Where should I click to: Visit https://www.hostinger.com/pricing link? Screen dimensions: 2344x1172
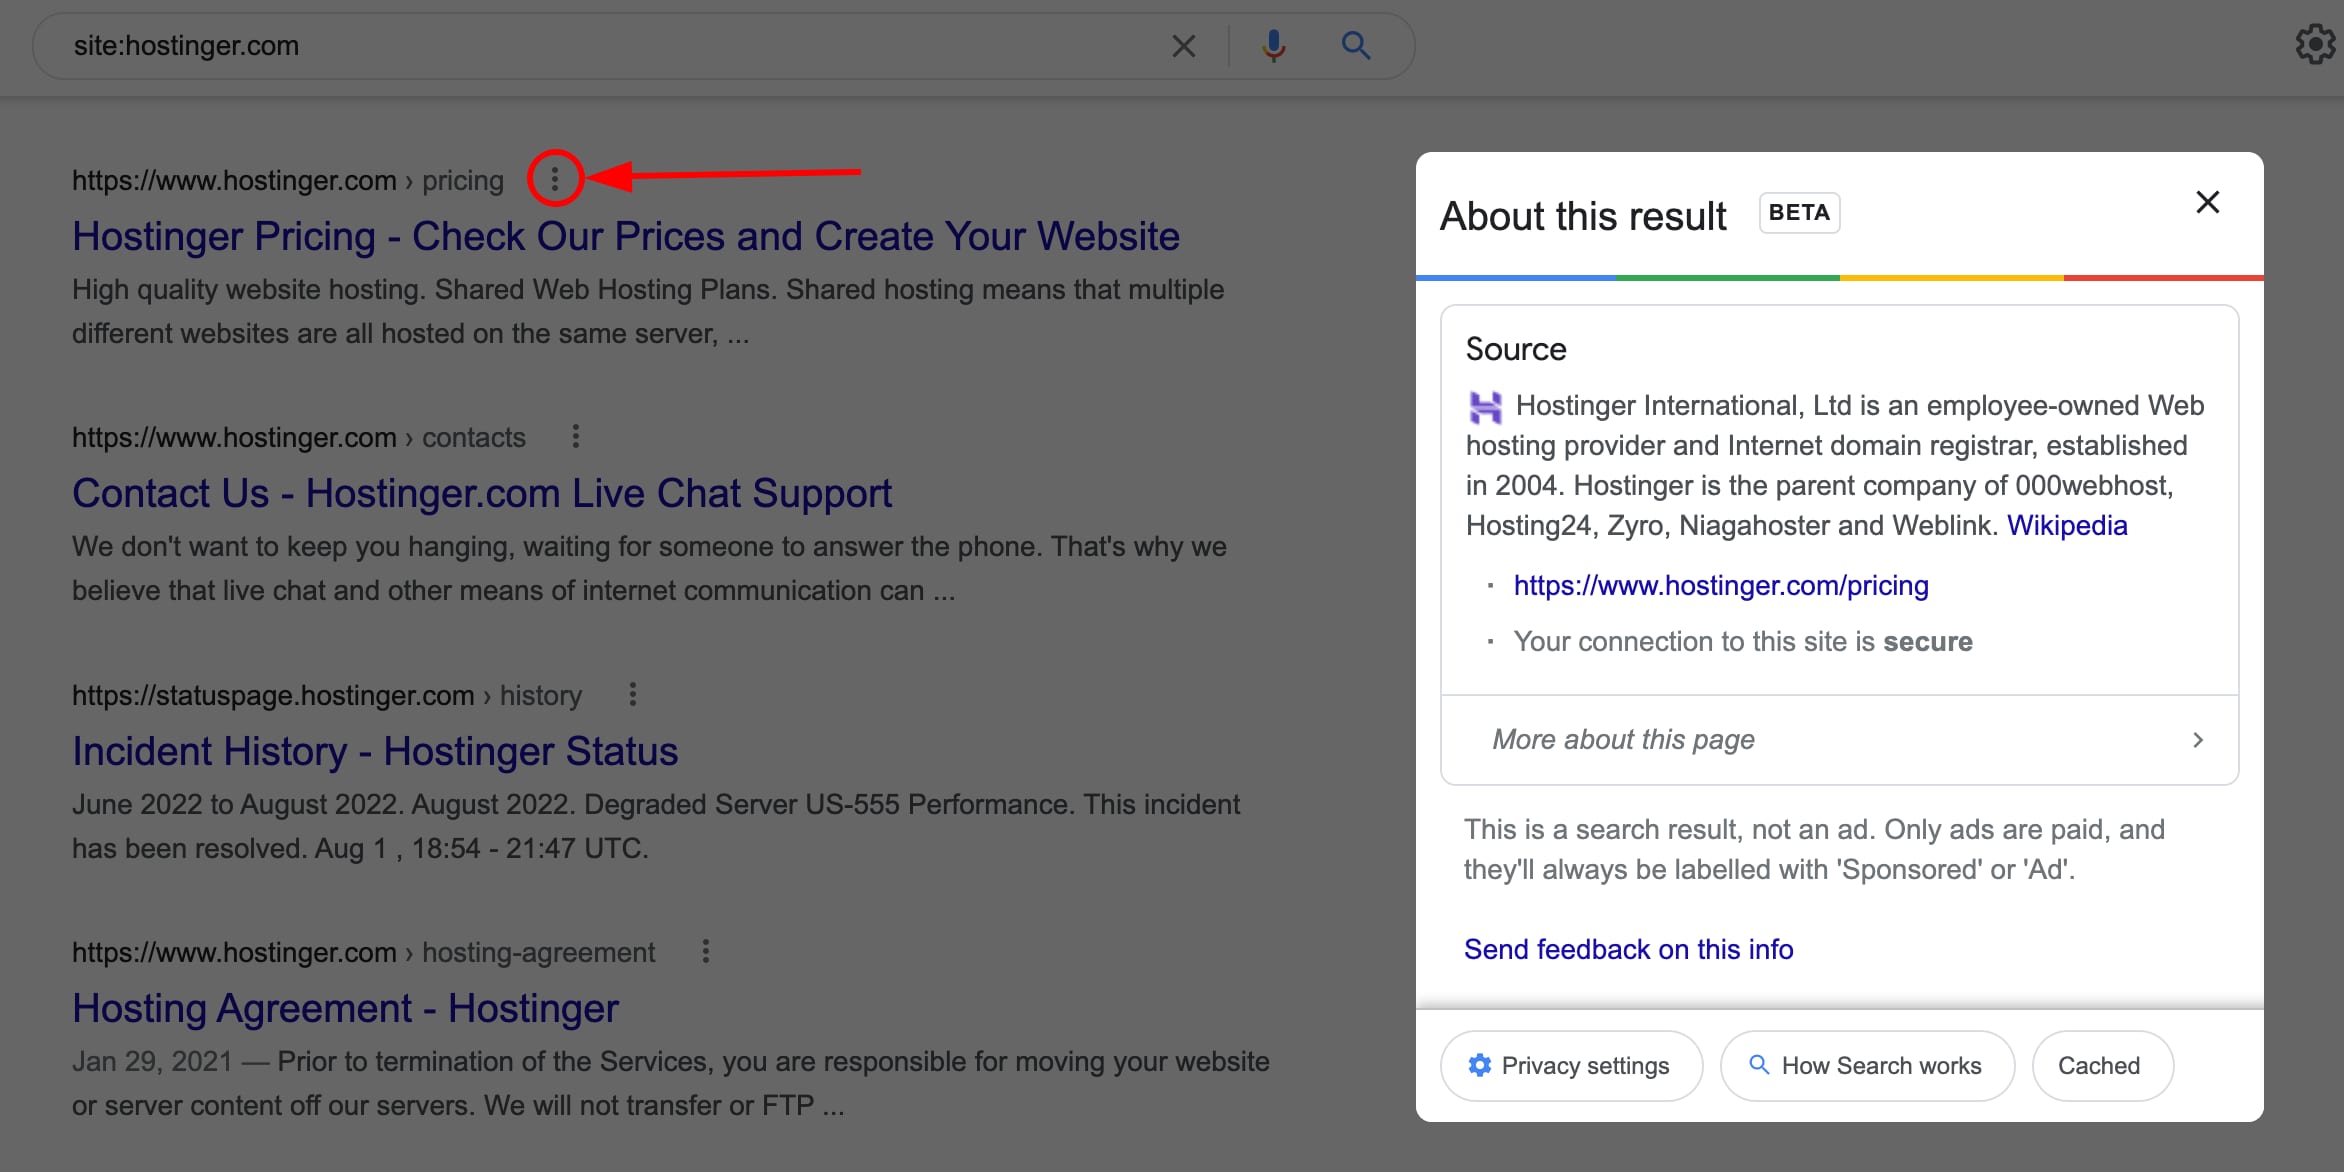click(1720, 585)
